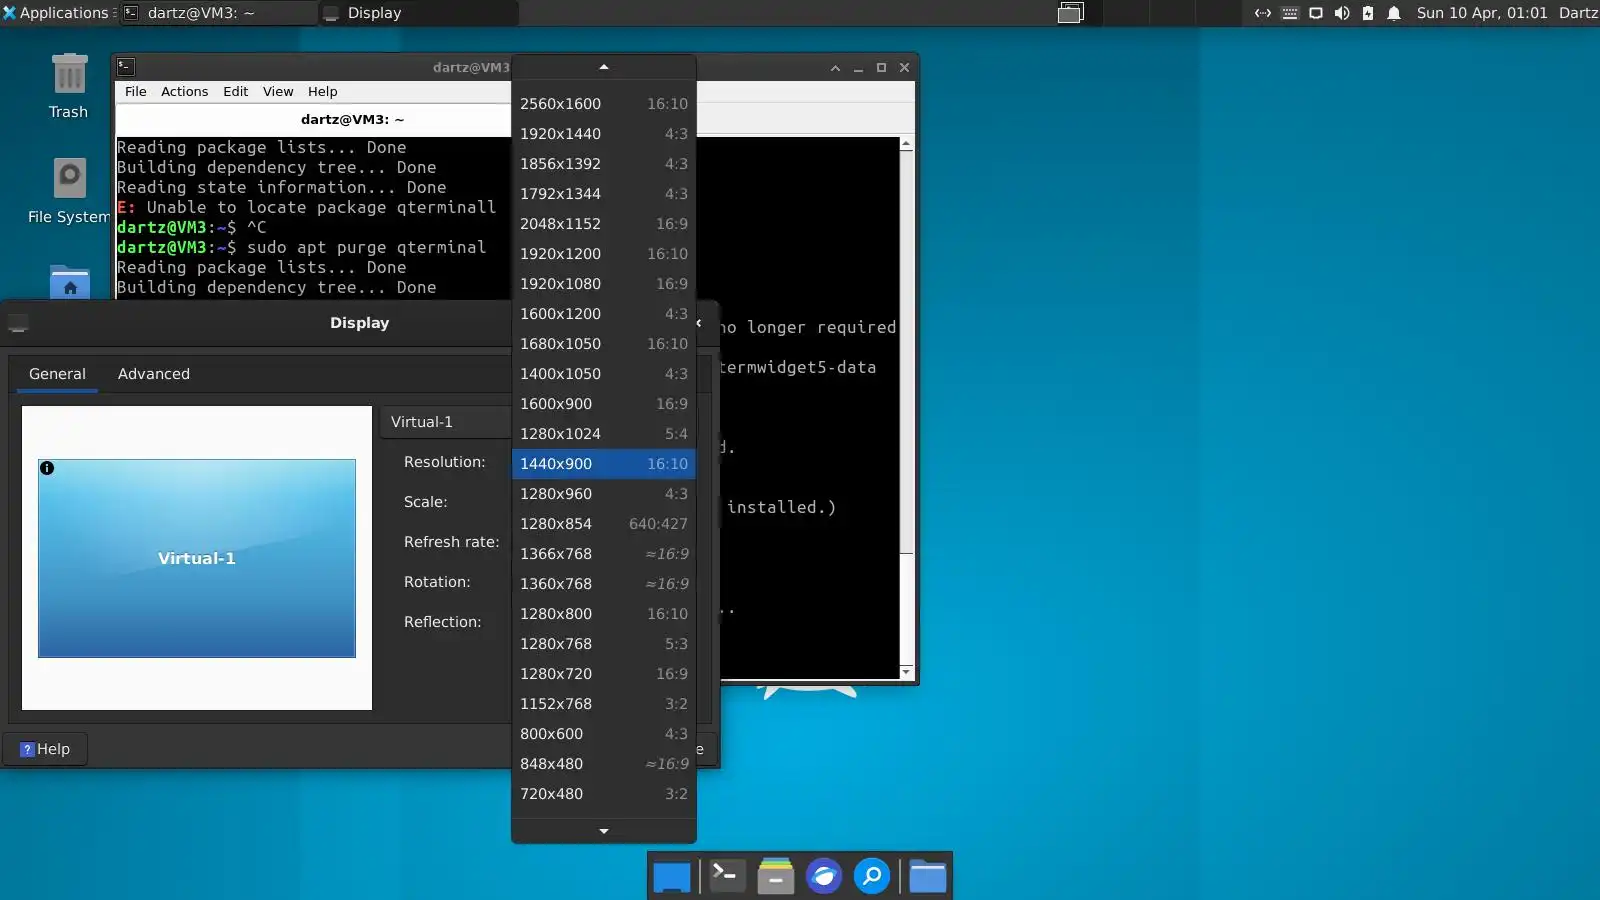Open the terminal's View menu
This screenshot has width=1600, height=900.
coord(278,91)
